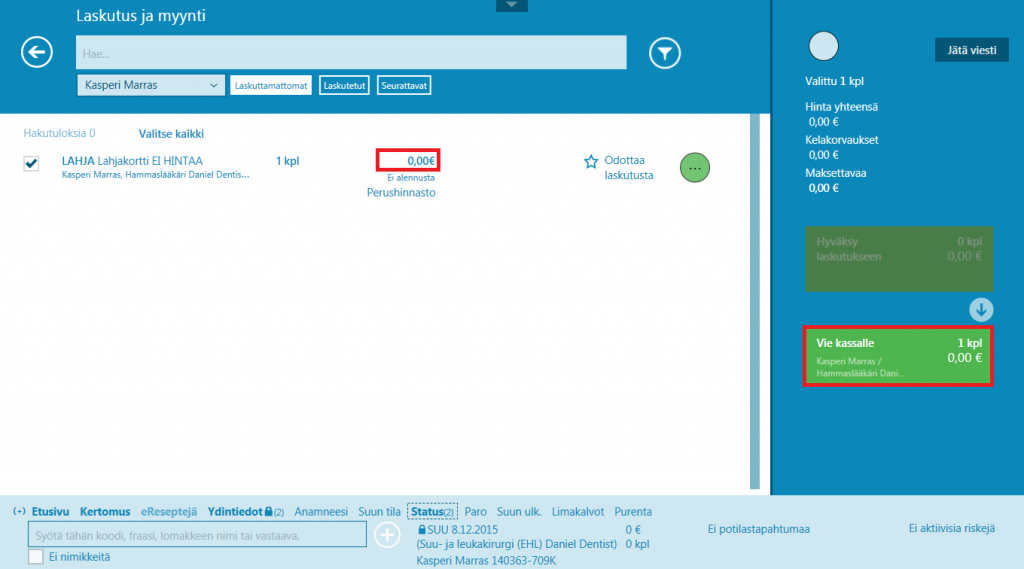Screen dimensions: 1024x569
Task: Star the LAHJA Lahjakortti item
Action: coord(590,161)
